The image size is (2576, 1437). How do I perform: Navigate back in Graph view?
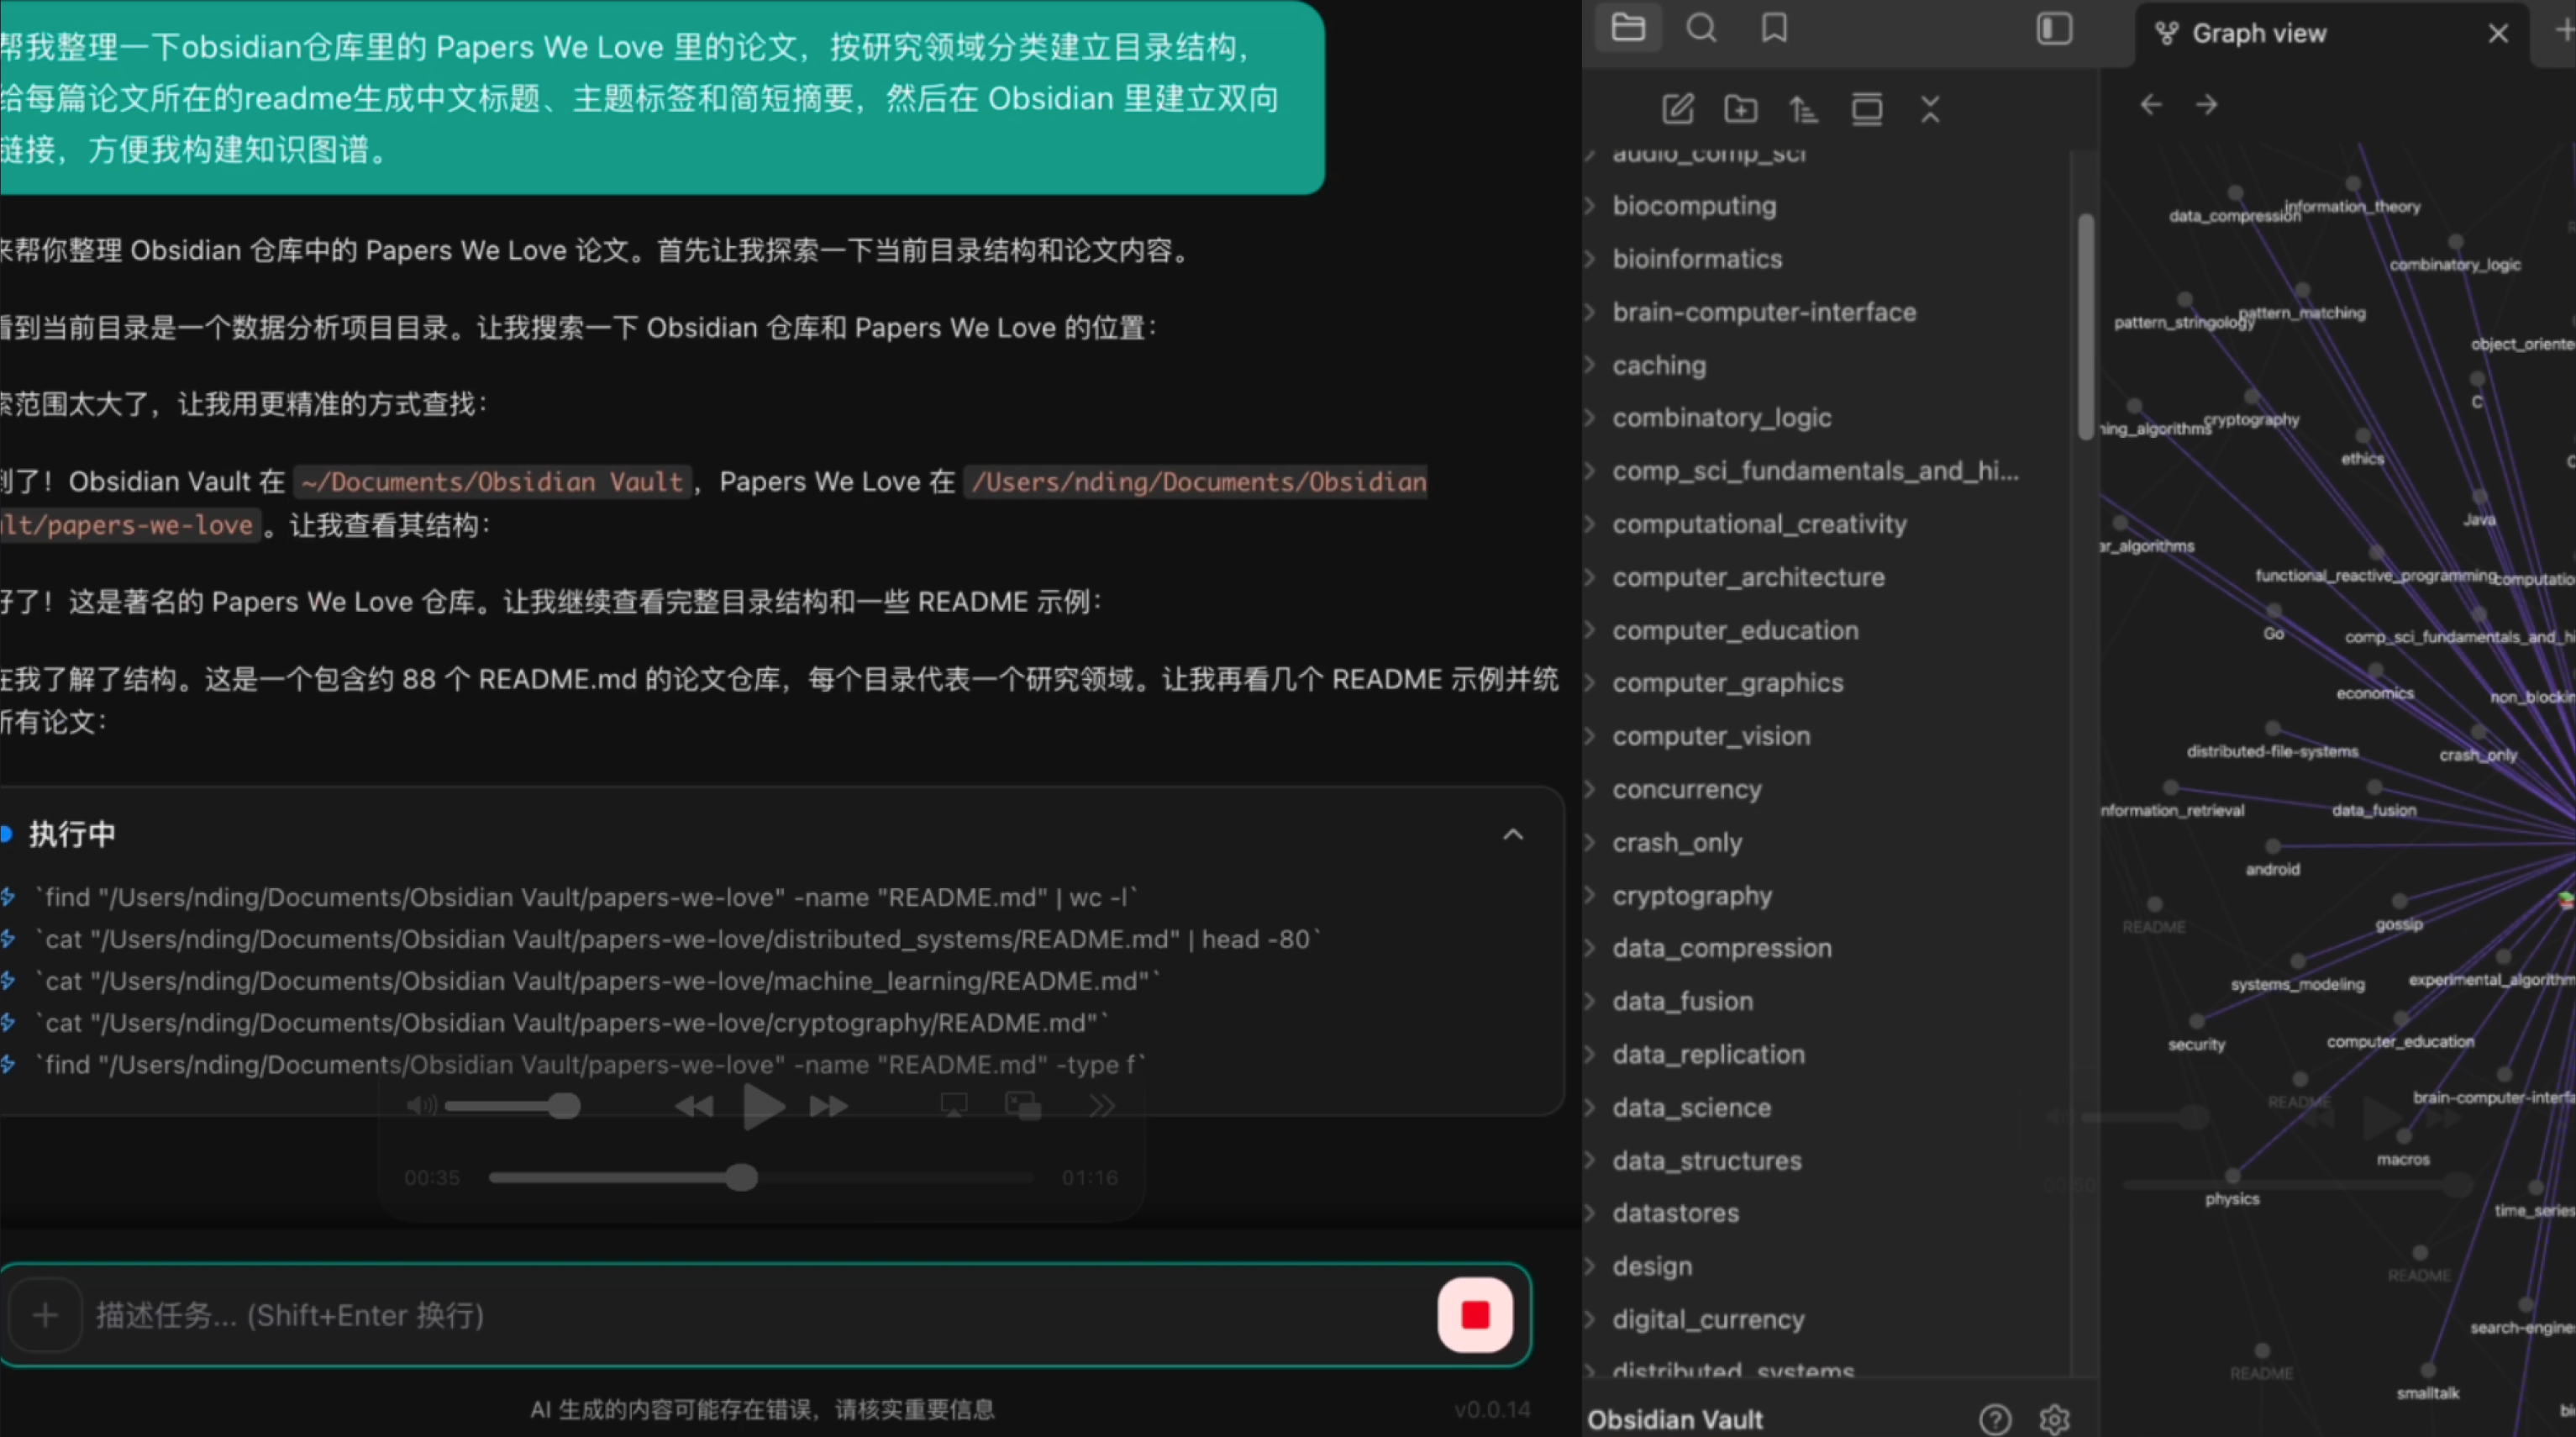[2150, 104]
